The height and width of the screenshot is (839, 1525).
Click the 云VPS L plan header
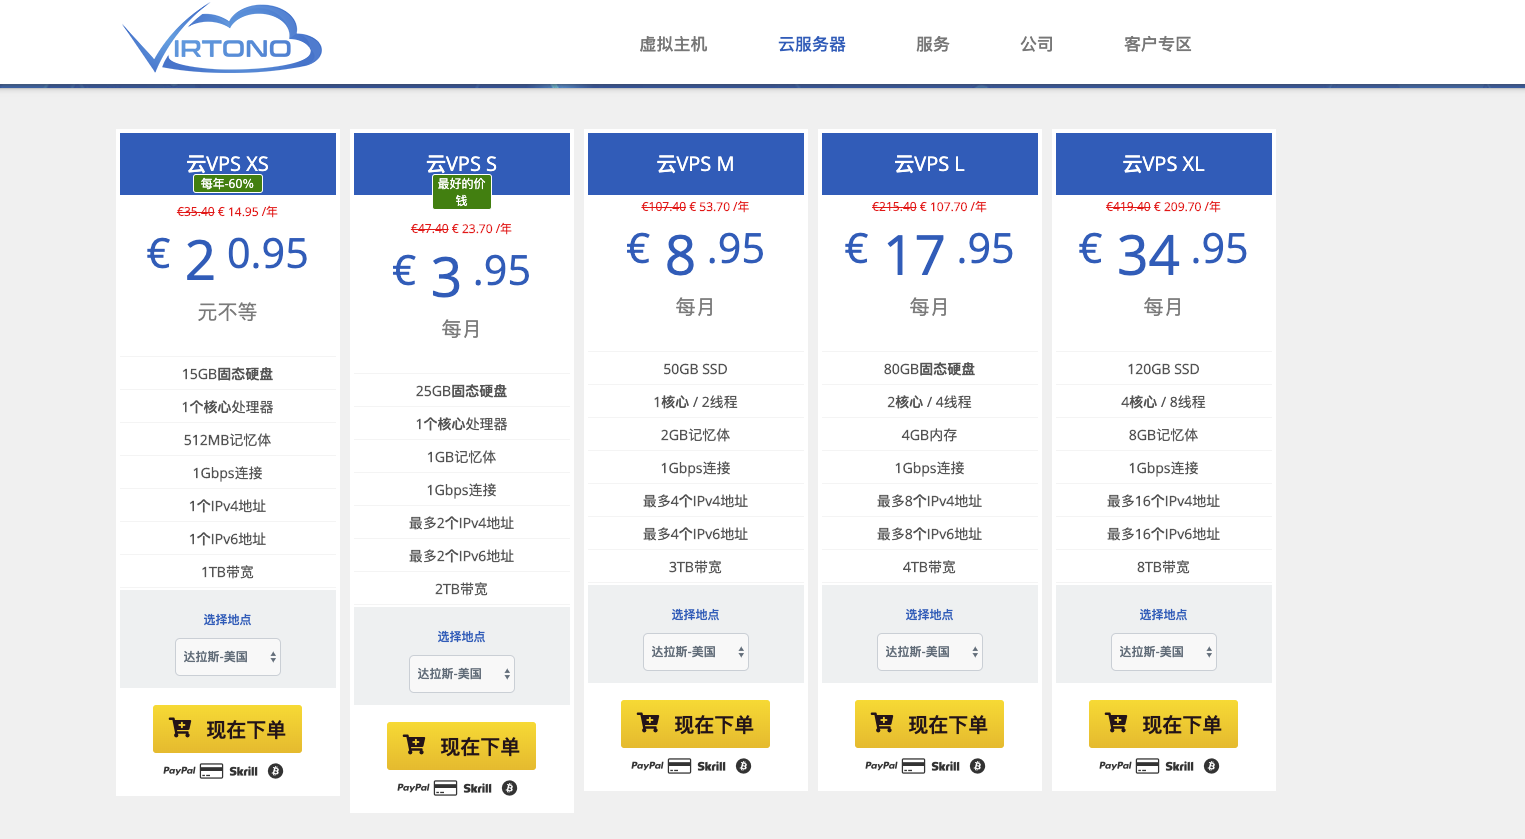click(930, 164)
